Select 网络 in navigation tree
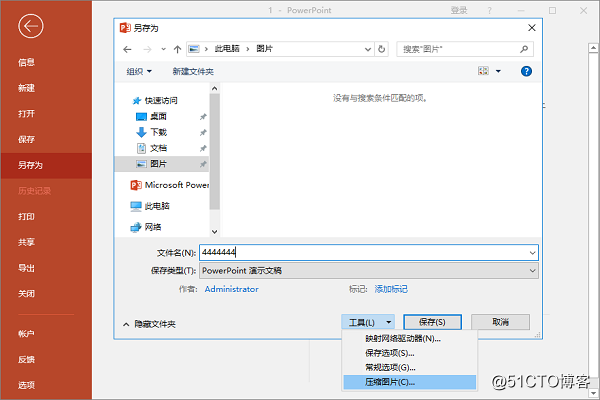Viewport: 600px width, 400px height. 146,227
